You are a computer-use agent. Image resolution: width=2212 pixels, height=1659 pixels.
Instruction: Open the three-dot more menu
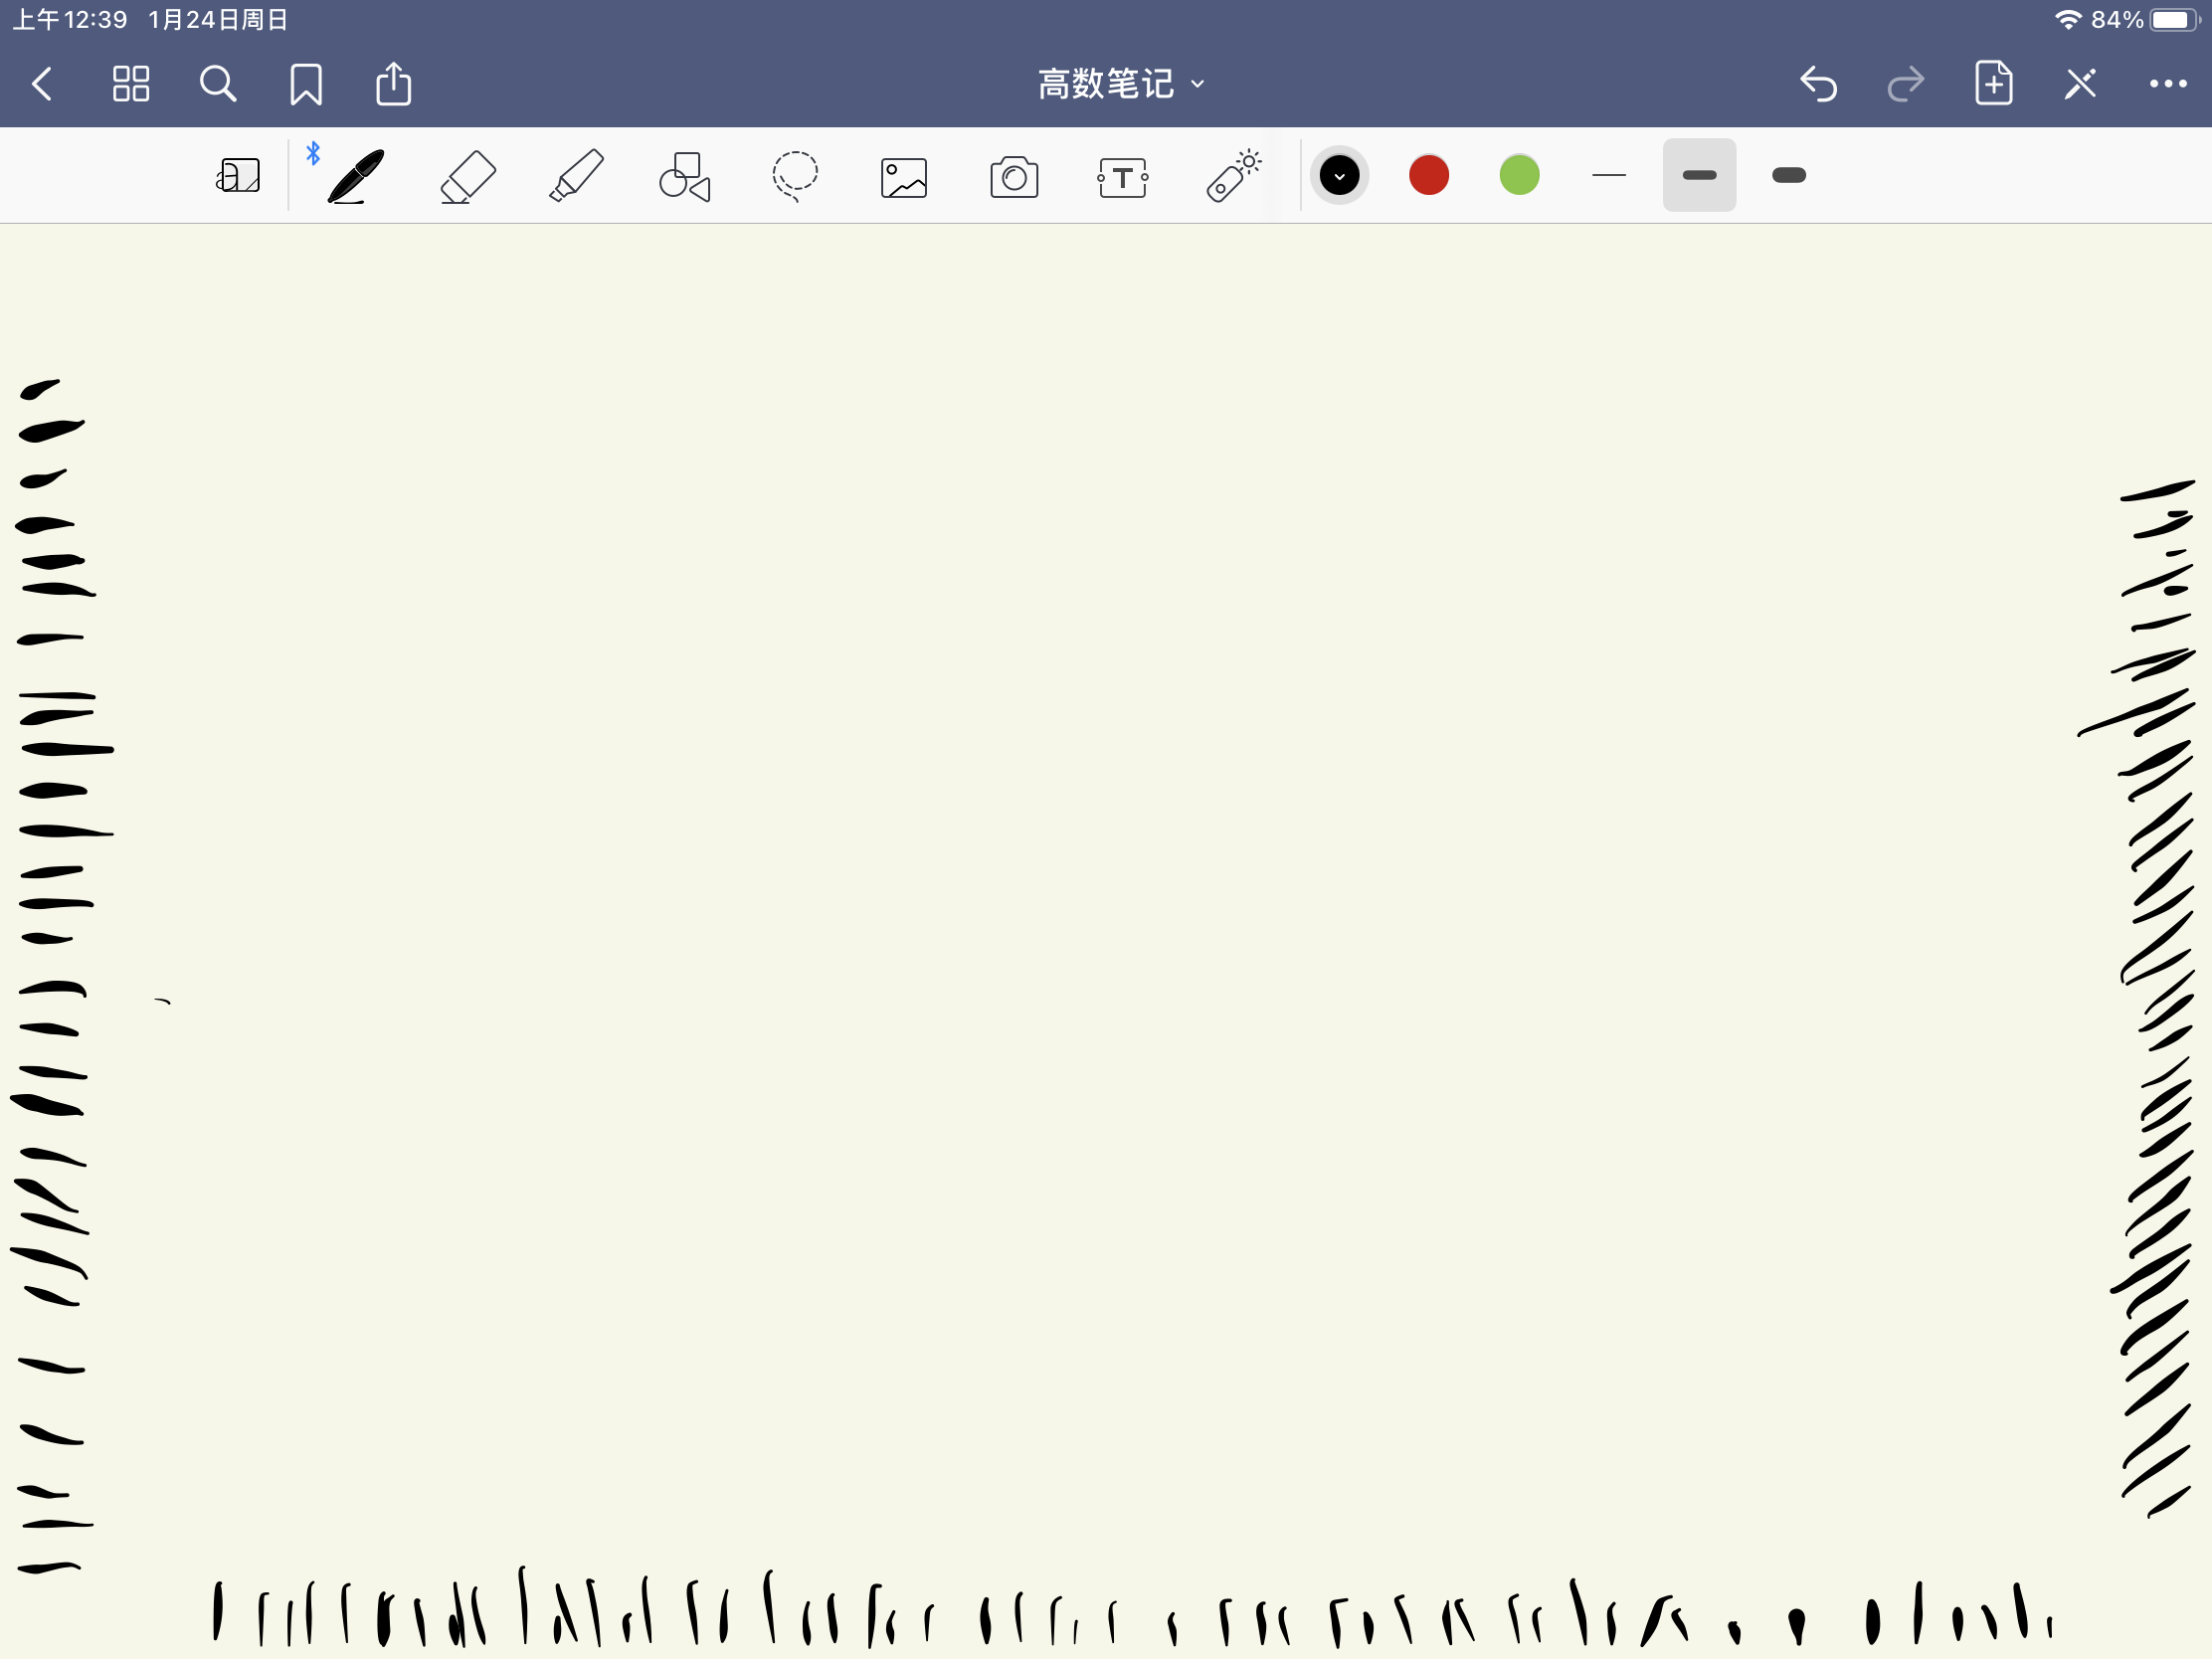coord(2167,84)
